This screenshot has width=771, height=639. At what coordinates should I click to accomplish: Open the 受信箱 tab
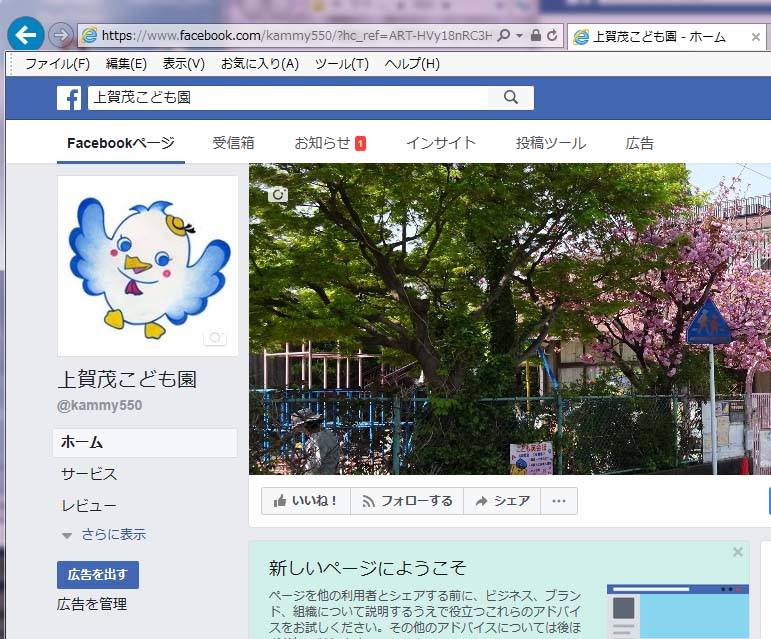pos(234,144)
